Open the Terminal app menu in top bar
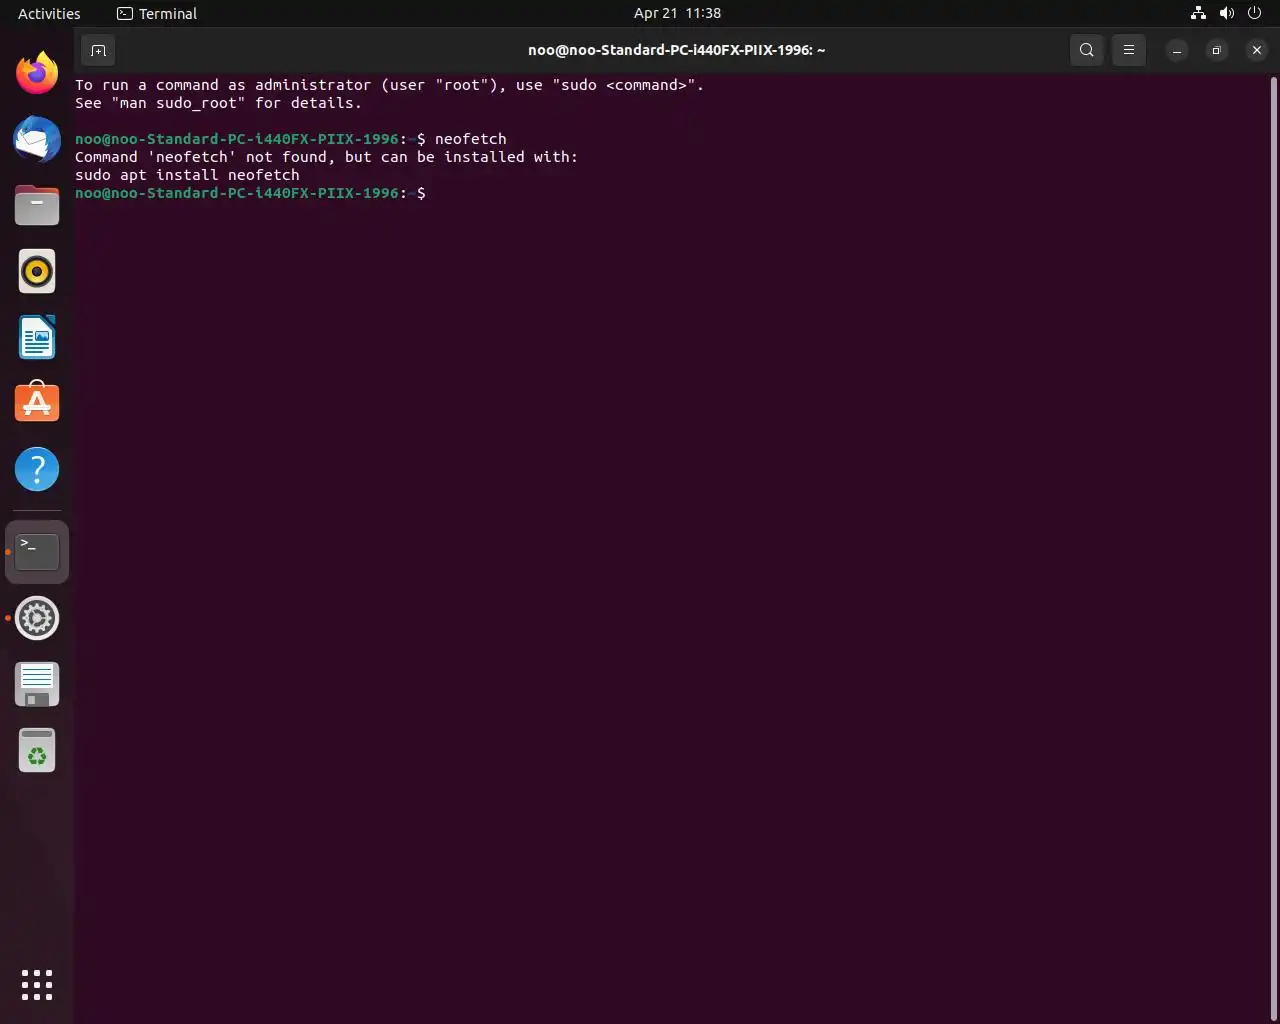Screen dimensions: 1280x1024 click(157, 14)
